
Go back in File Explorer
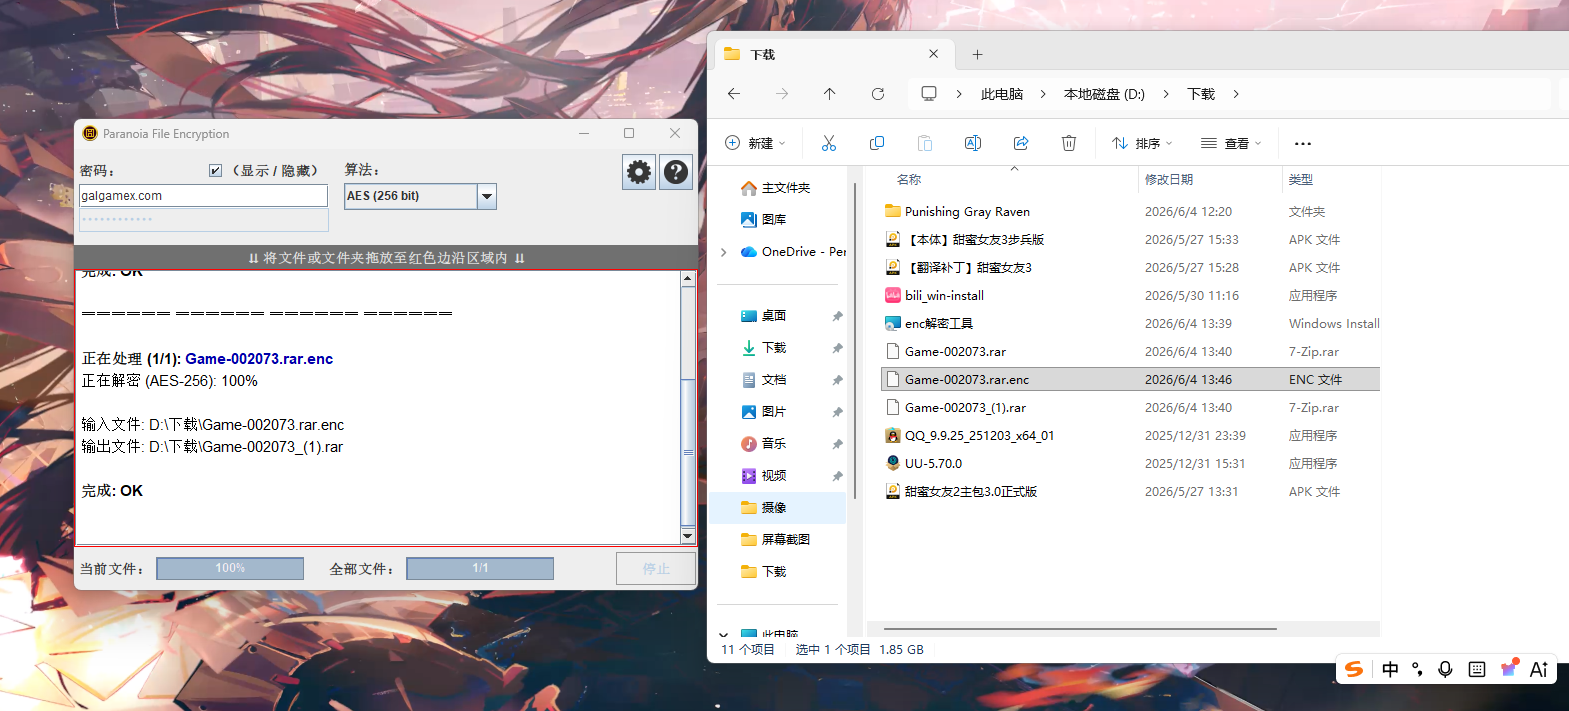pyautogui.click(x=734, y=94)
